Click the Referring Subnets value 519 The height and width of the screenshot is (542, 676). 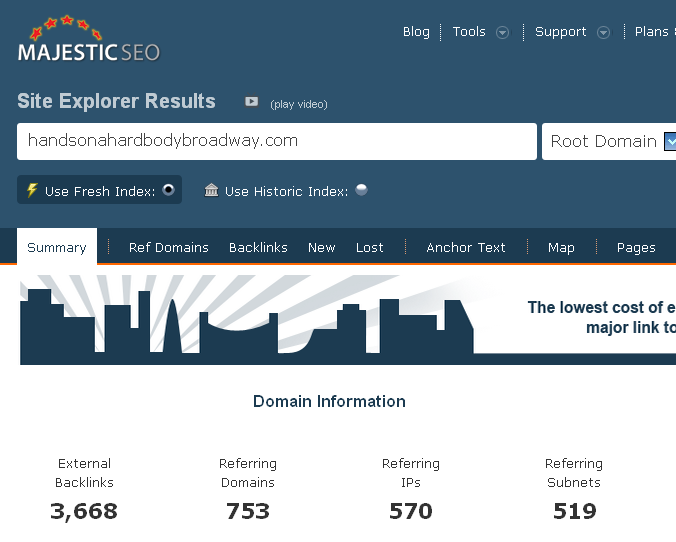click(x=574, y=511)
